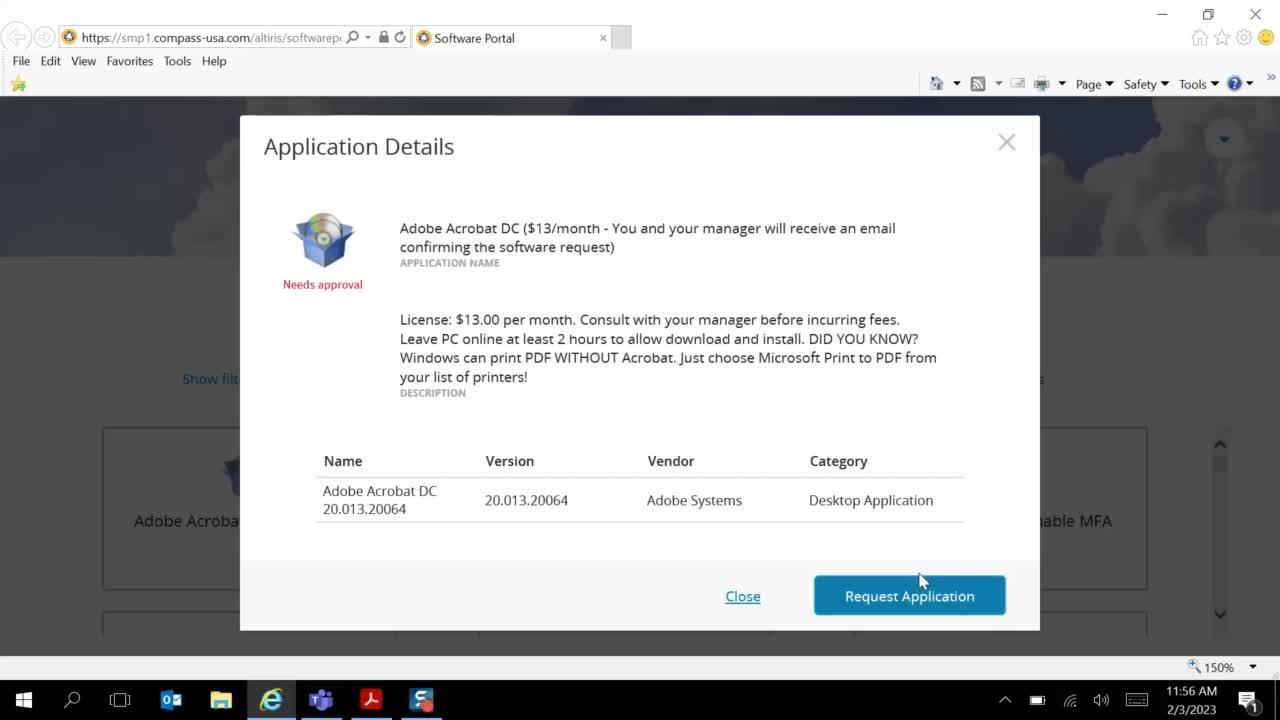Screen dimensions: 1280x720
Task: Click the Add to Favorites bar star icon
Action: click(18, 84)
